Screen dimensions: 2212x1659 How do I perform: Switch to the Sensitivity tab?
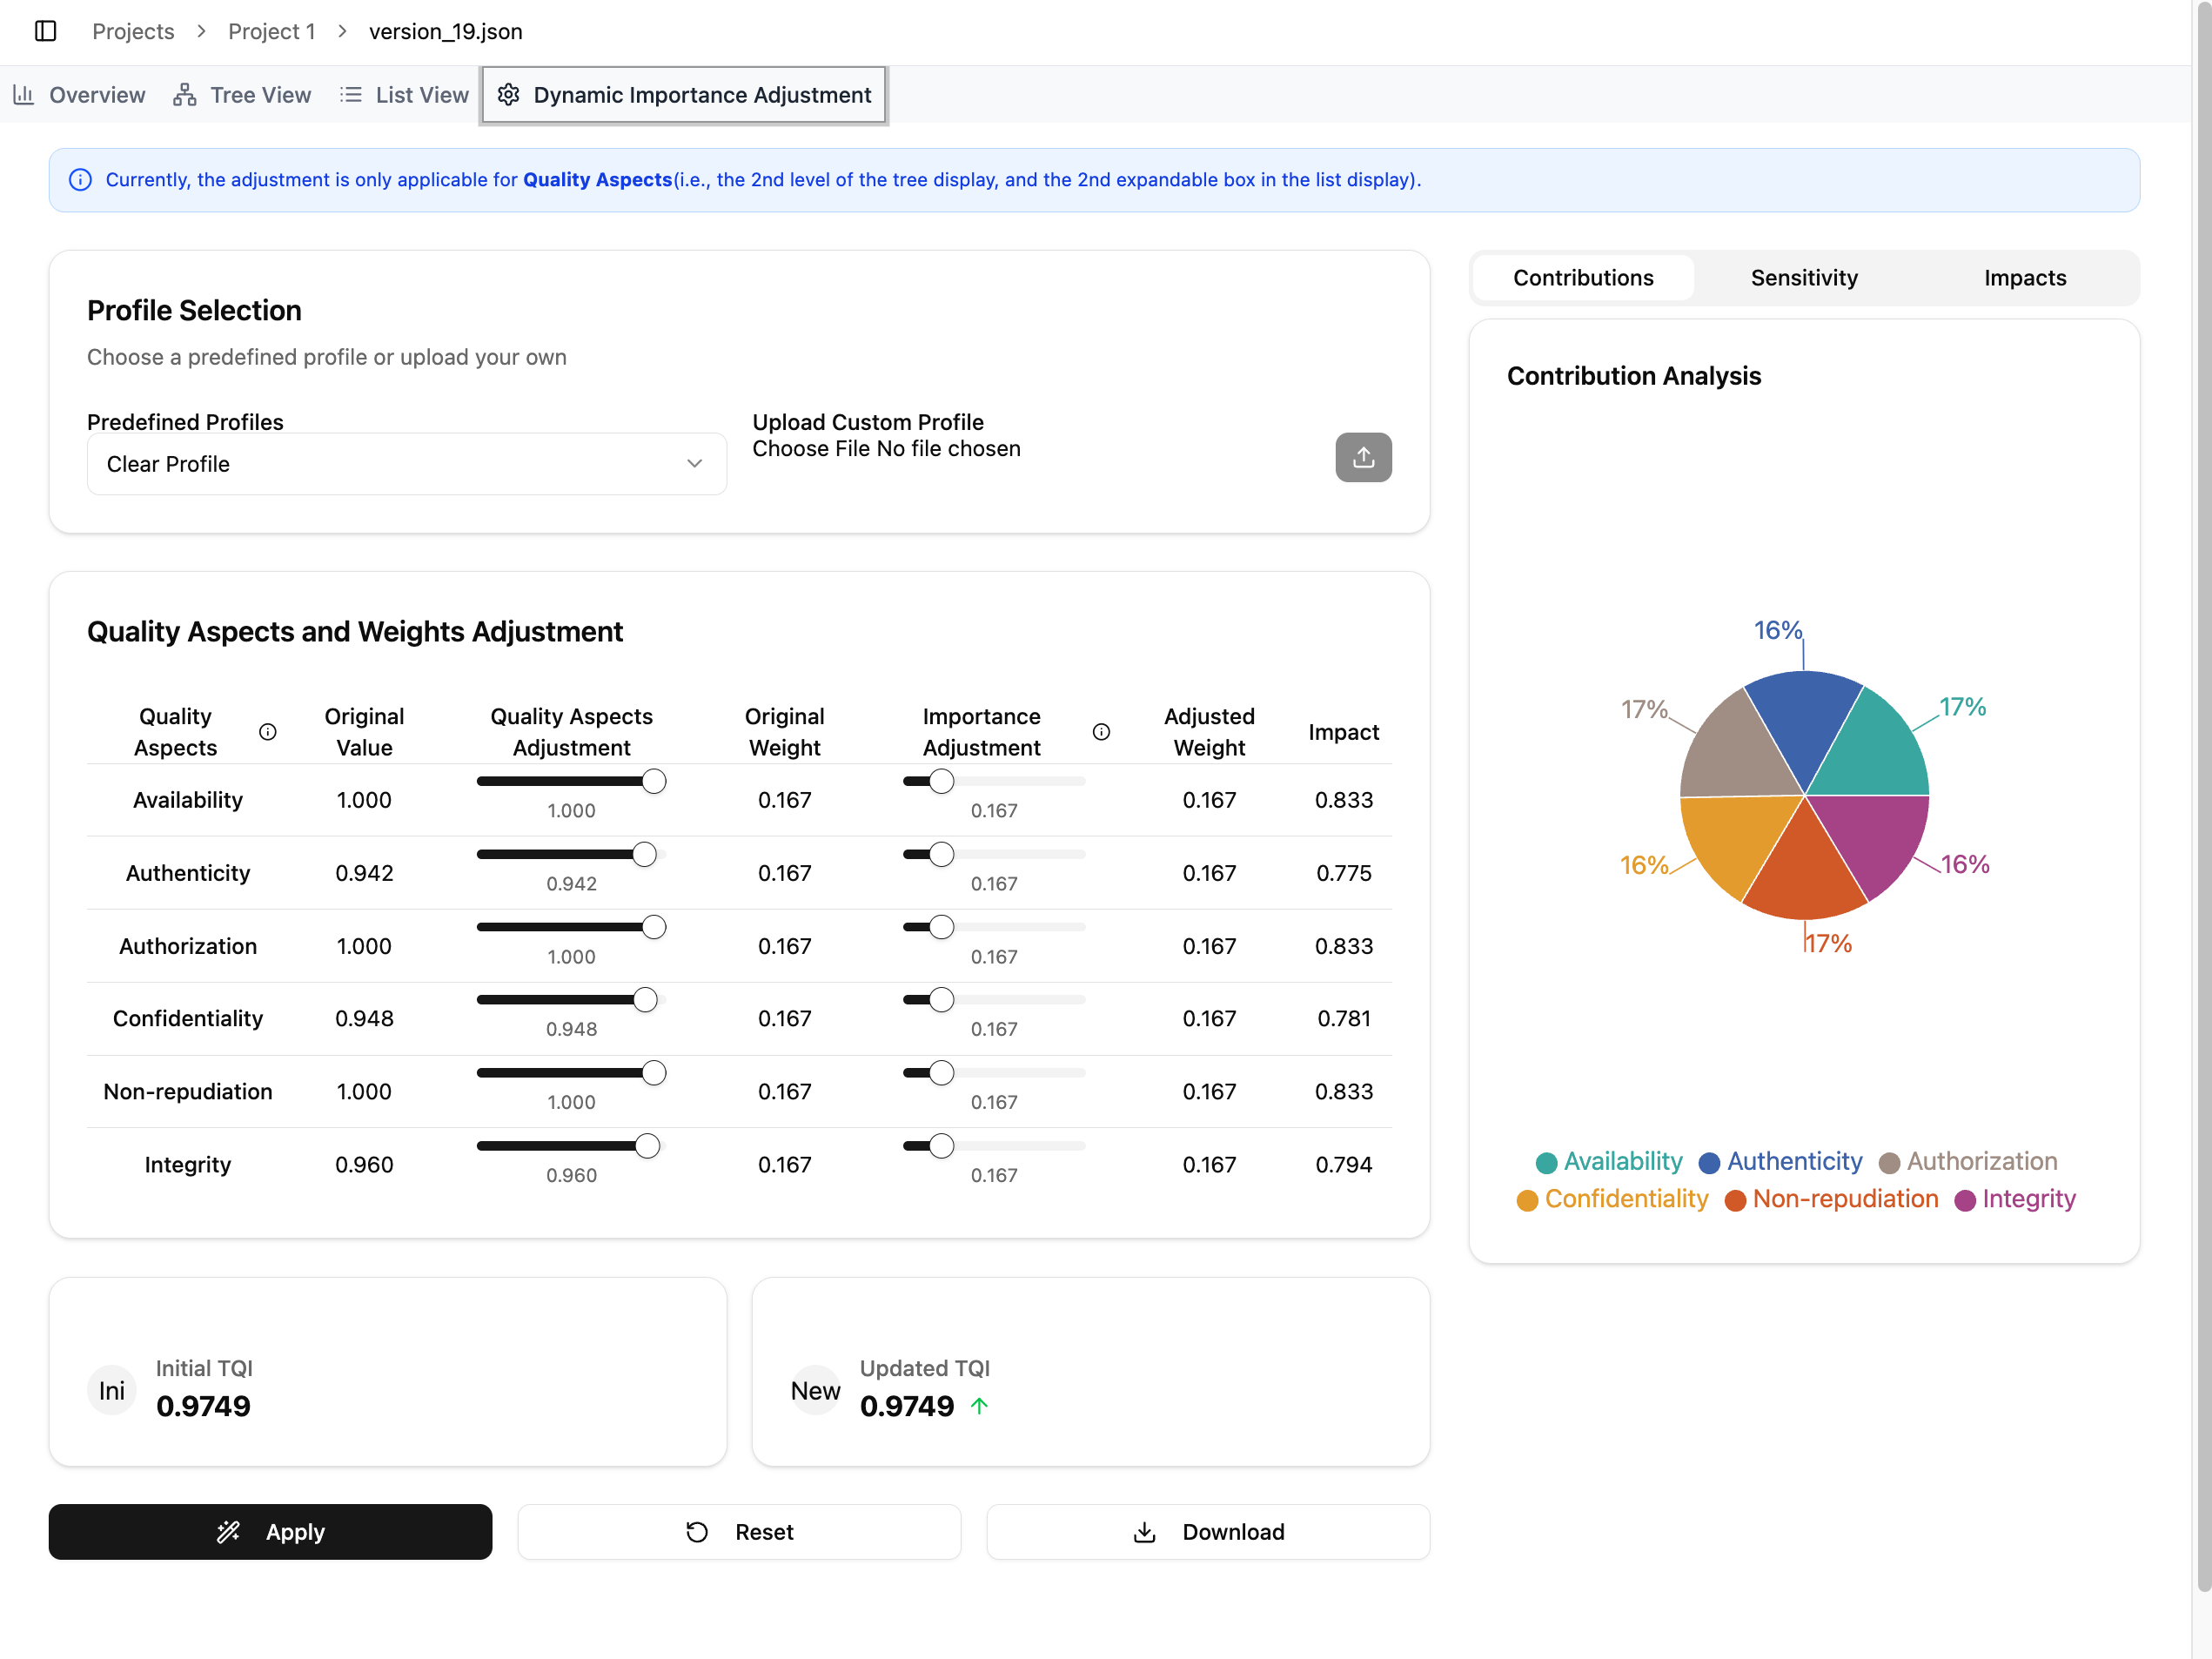(1803, 278)
